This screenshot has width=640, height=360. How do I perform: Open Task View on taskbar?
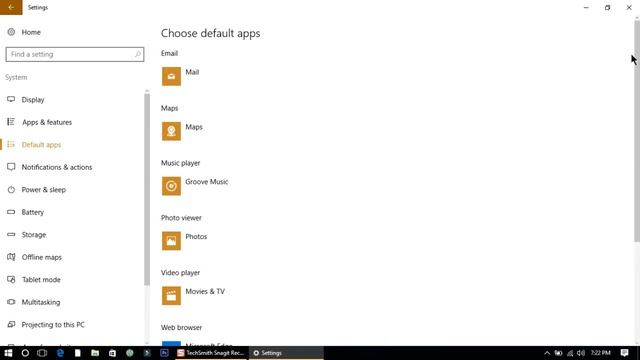click(x=42, y=353)
